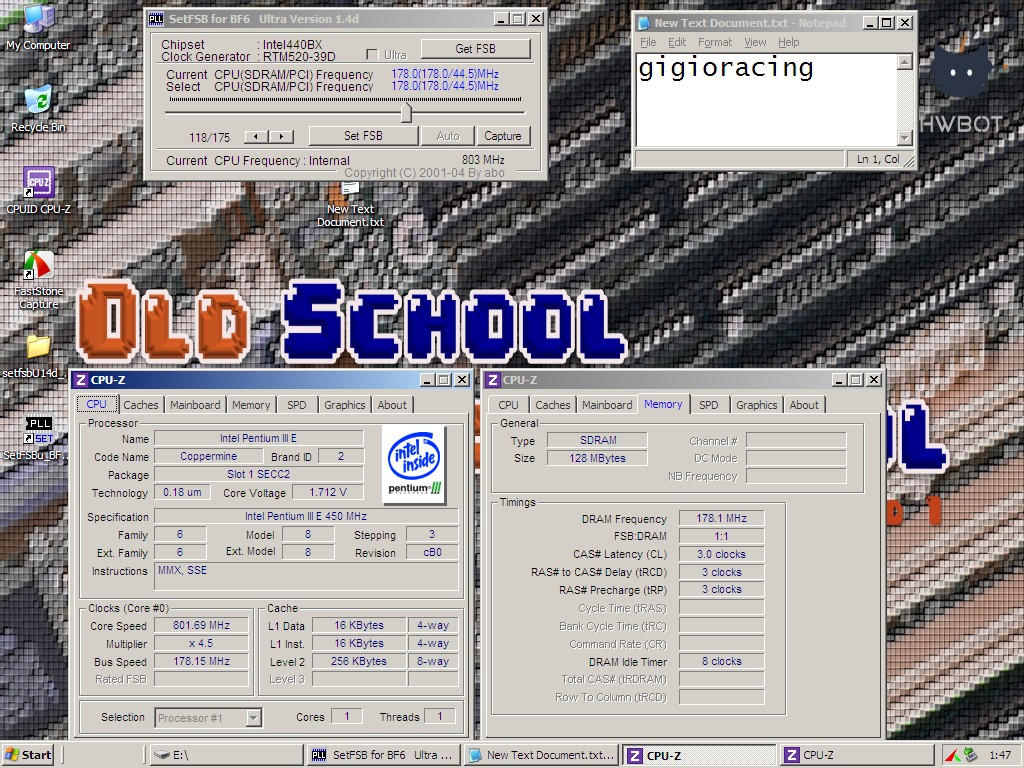
Task: Switch to Mainboard tab in left CPU-Z
Action: pyautogui.click(x=195, y=405)
